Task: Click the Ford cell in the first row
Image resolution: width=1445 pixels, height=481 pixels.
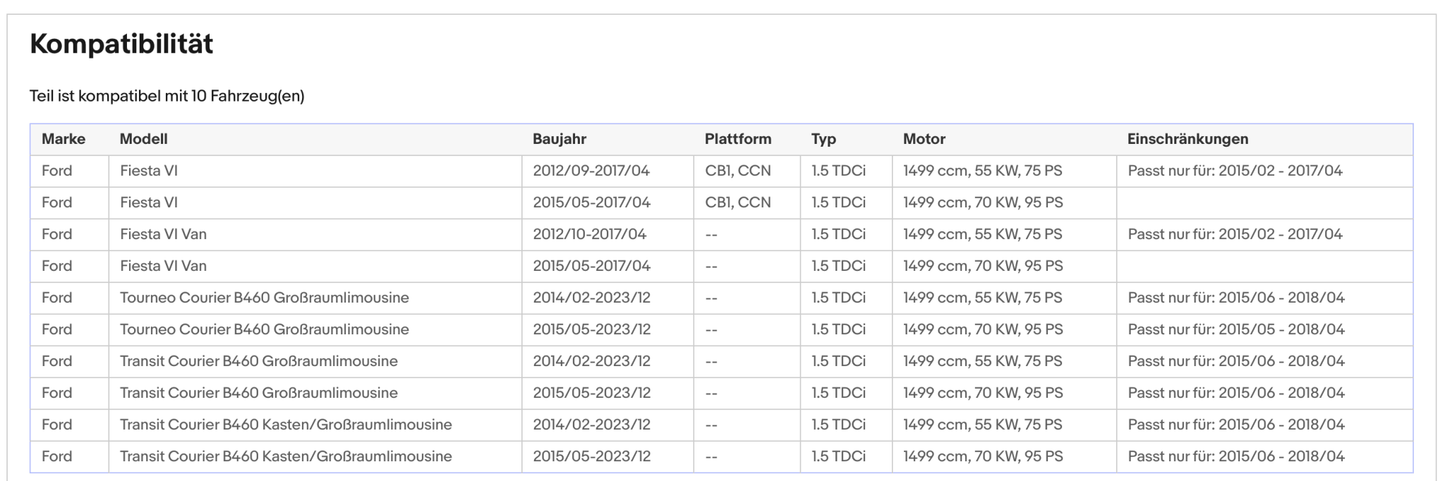Action: (x=57, y=171)
